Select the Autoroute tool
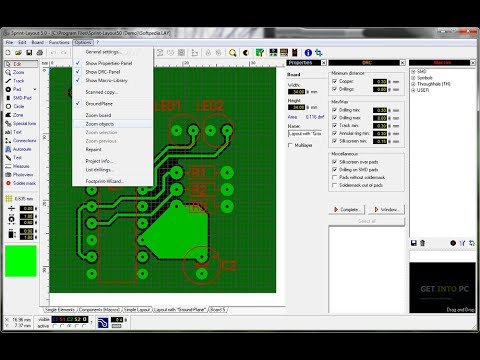 coord(18,149)
